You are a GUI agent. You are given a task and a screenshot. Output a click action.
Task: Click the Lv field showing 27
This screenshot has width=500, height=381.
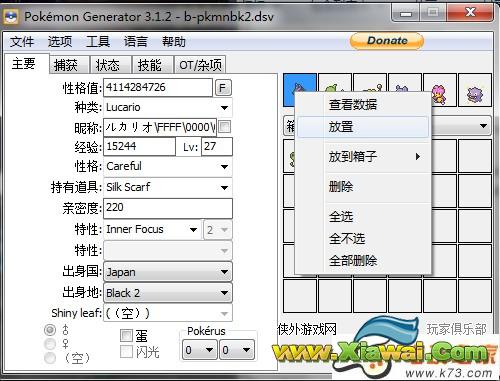(216, 146)
